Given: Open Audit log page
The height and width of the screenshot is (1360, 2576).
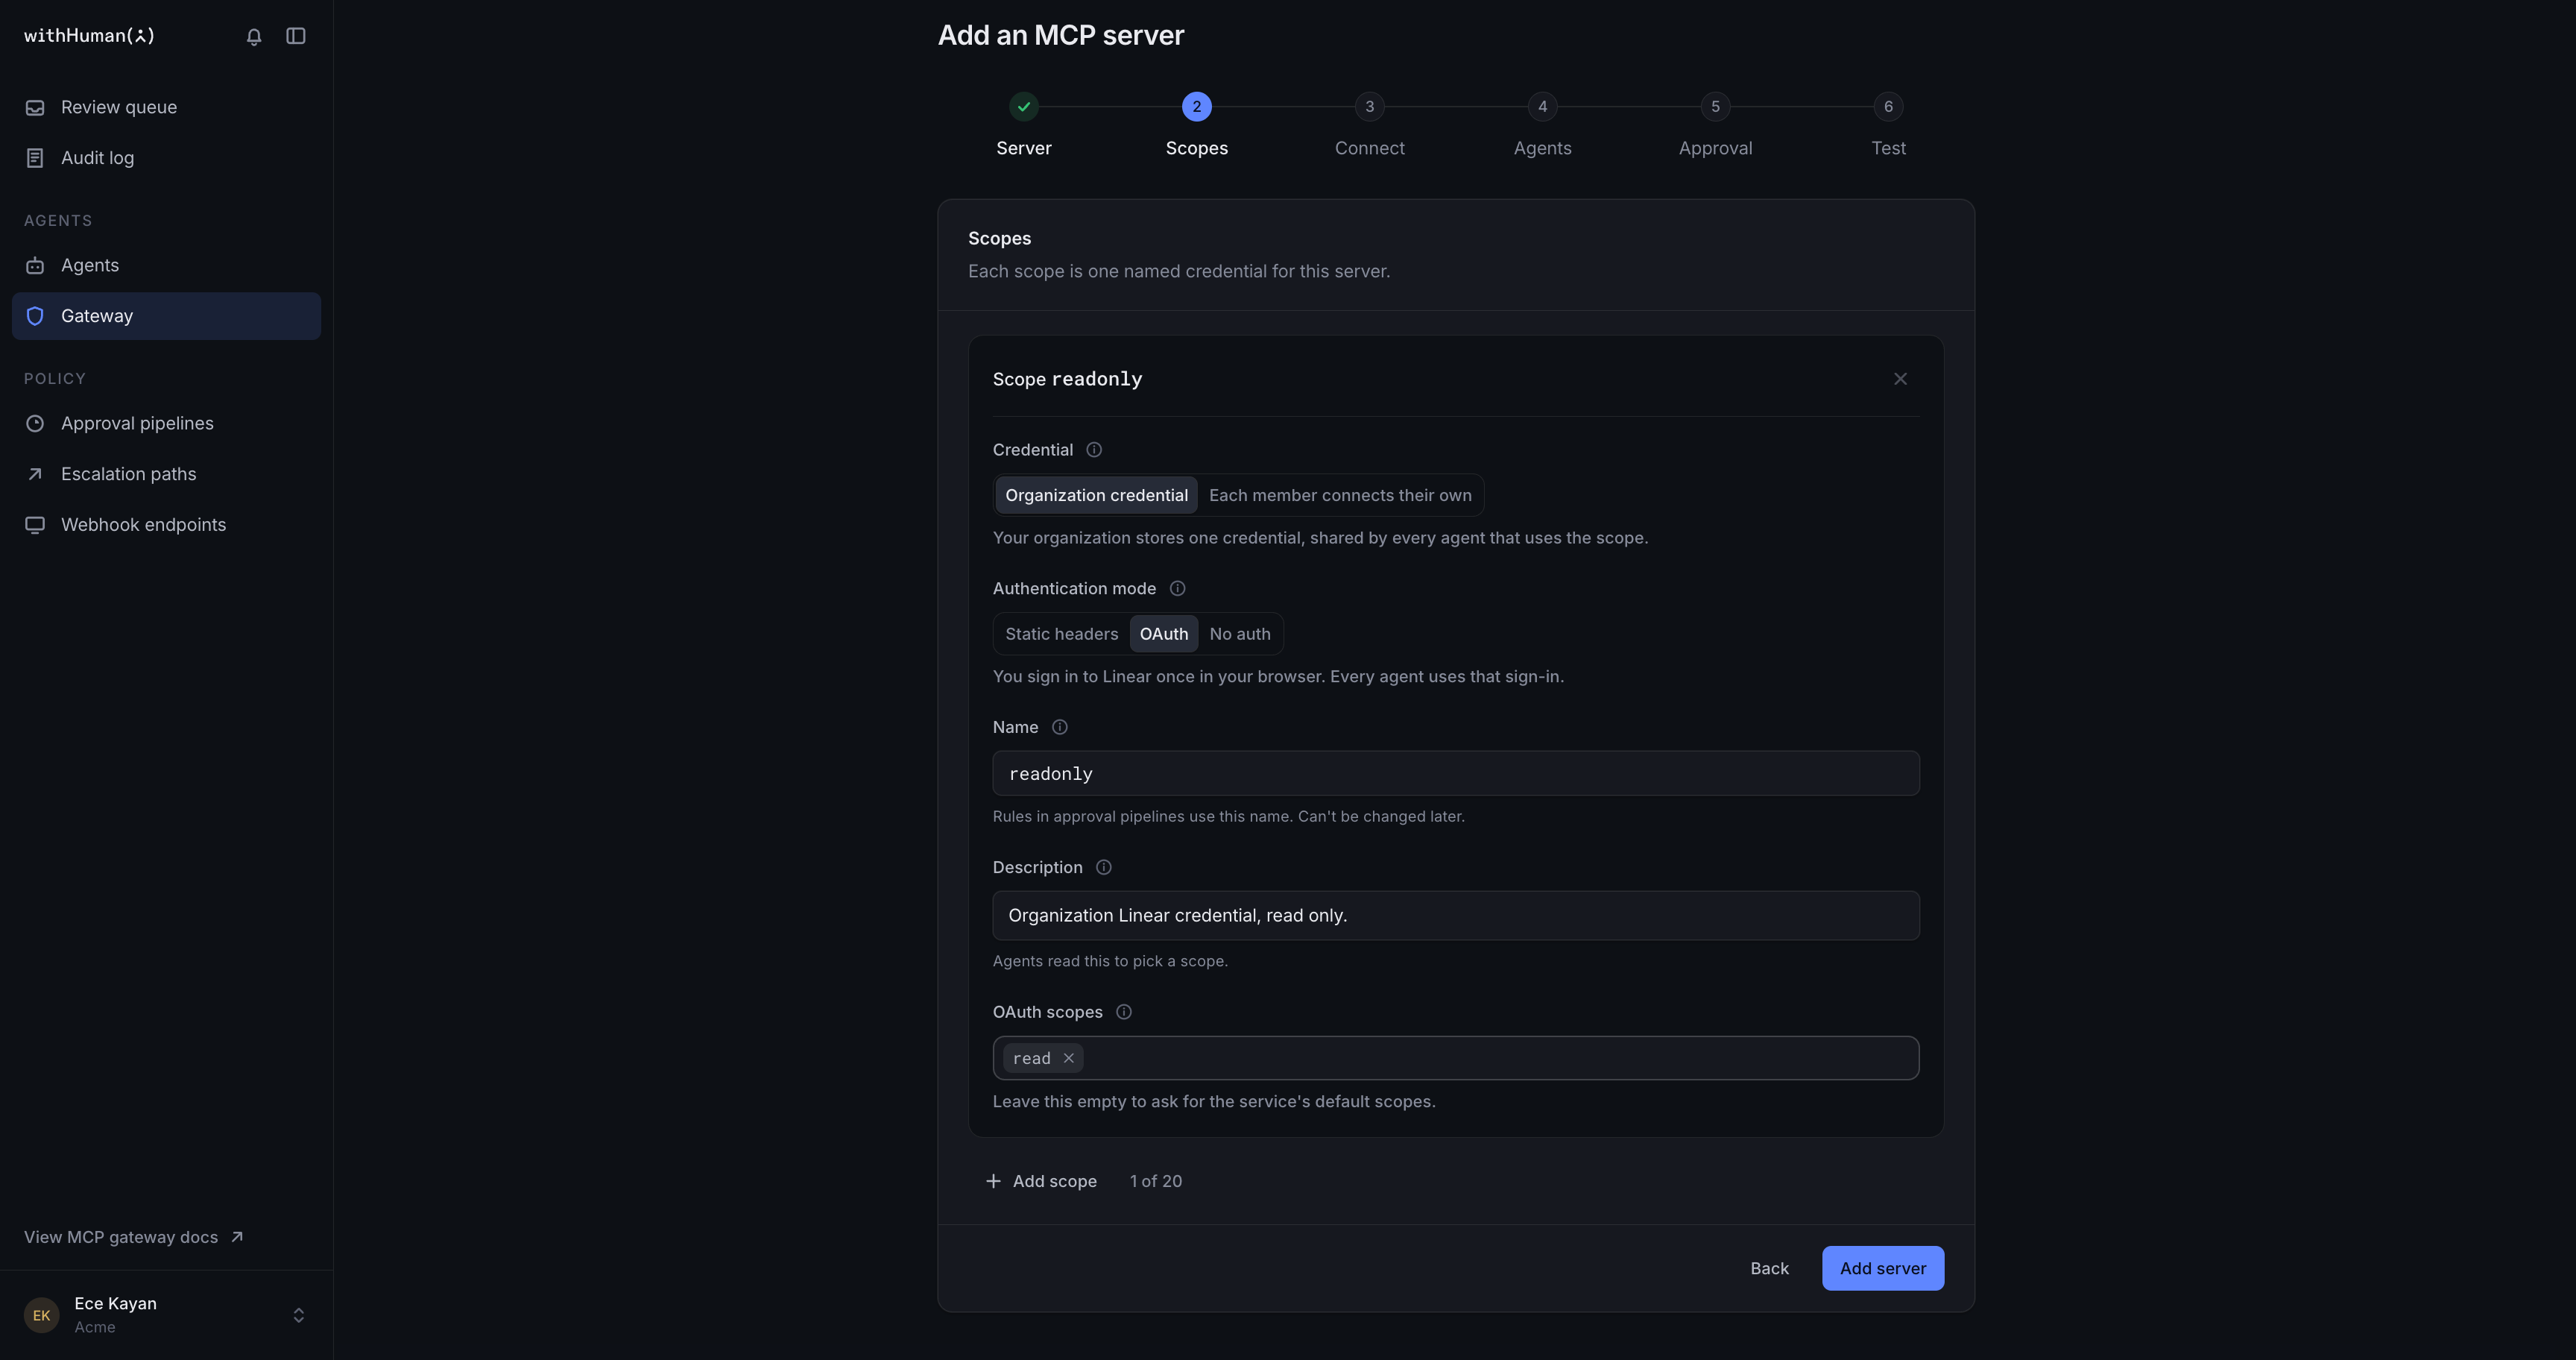Looking at the screenshot, I should point(166,158).
